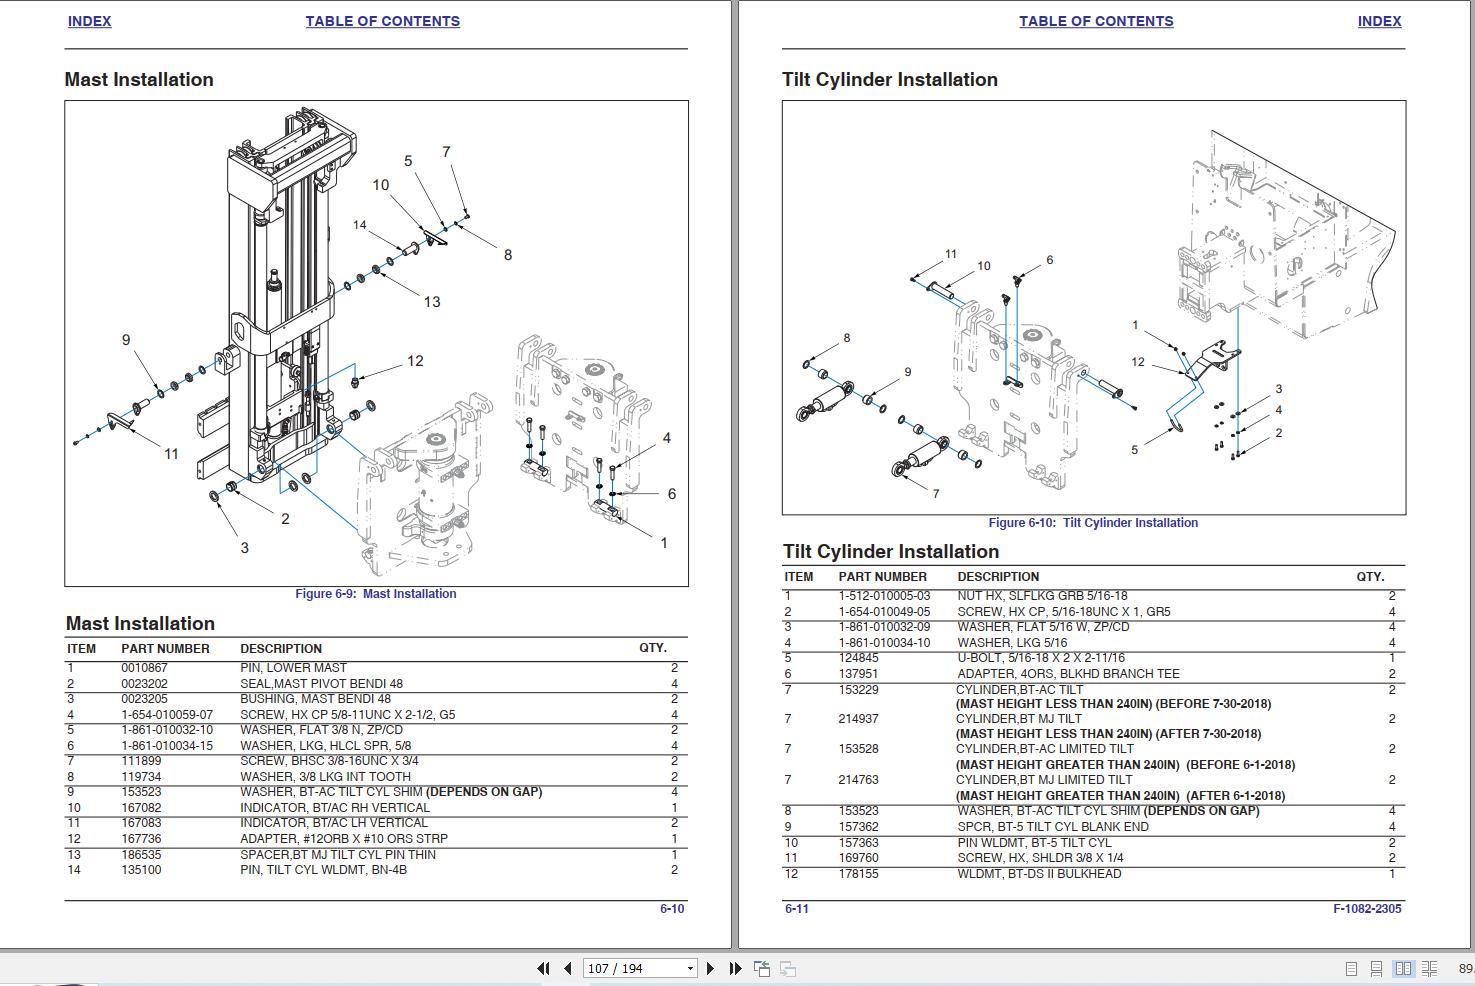
Task: Click PIN, TILT CYL WLDMT, BN-4B text
Action: 323,870
